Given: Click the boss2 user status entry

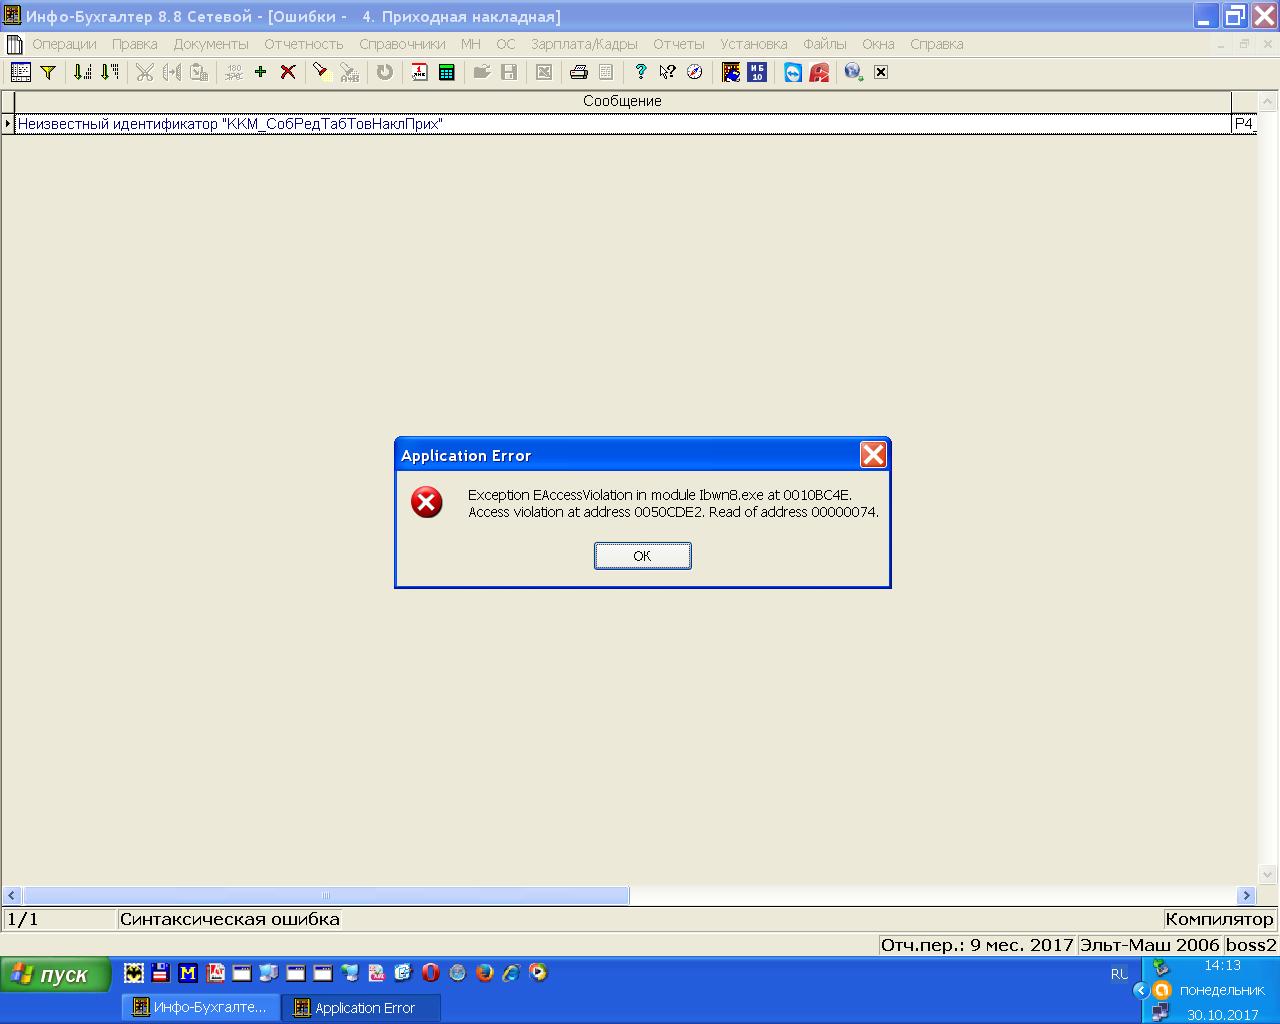Looking at the screenshot, I should (1251, 945).
